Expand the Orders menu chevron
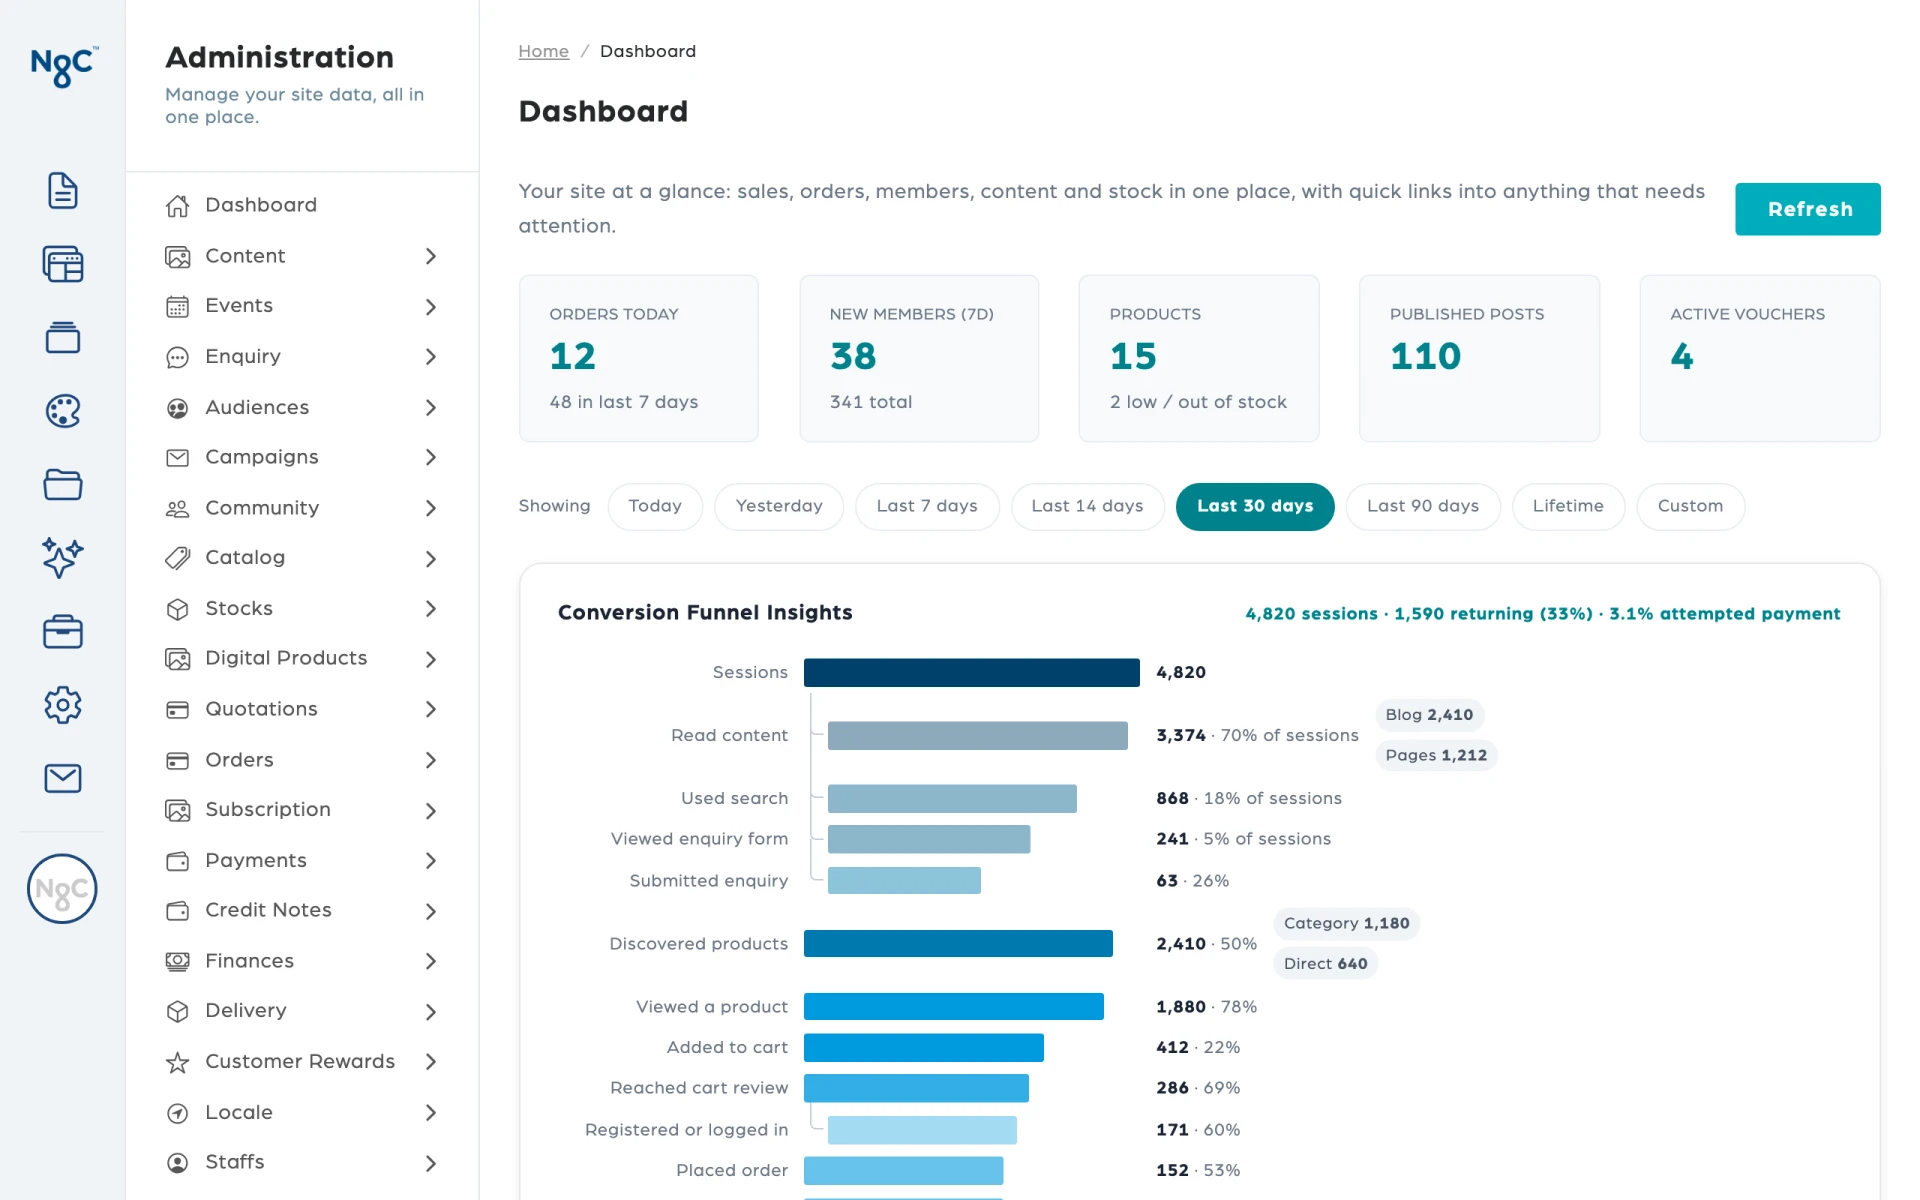The image size is (1920, 1200). 431,760
